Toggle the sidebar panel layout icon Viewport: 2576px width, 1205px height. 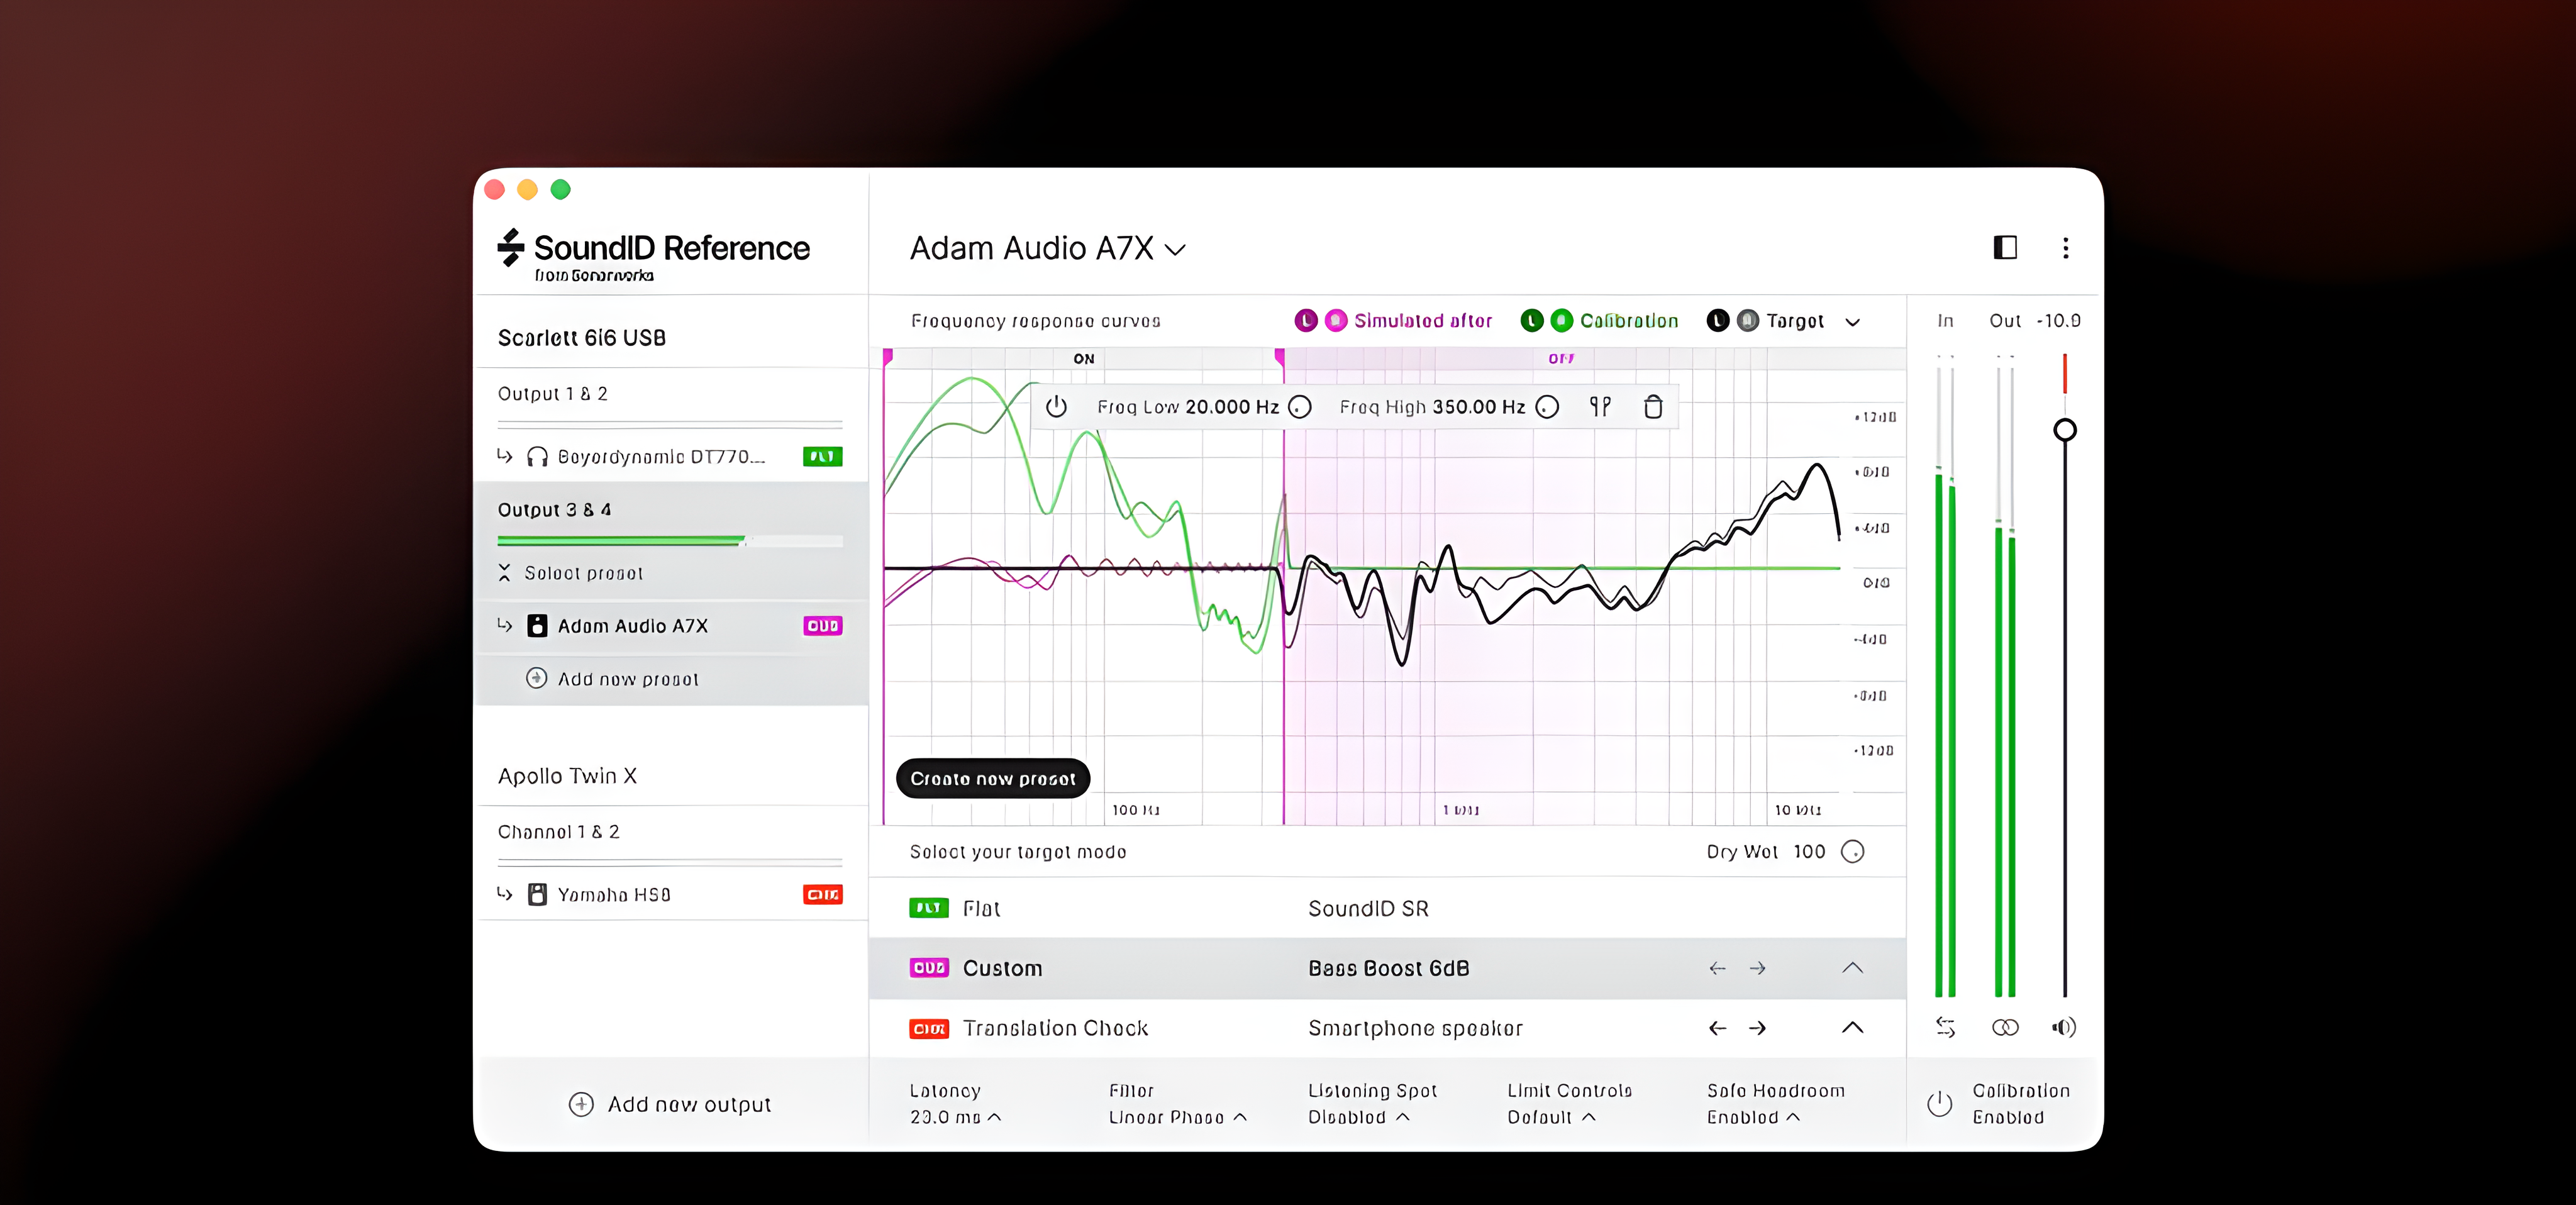point(2005,247)
